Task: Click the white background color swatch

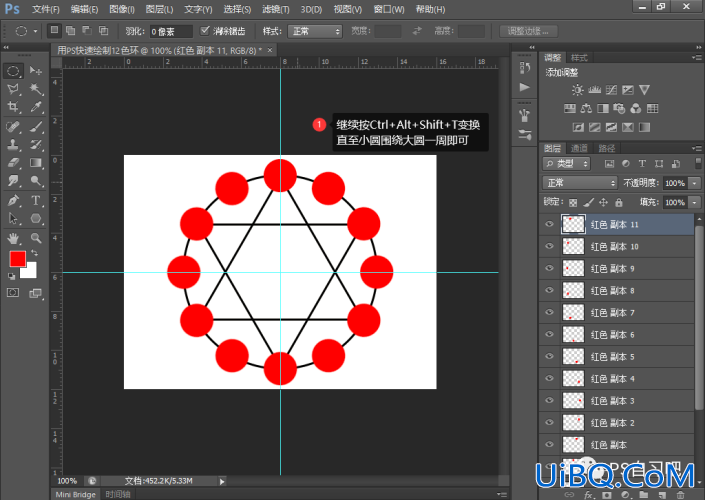Action: (x=31, y=272)
